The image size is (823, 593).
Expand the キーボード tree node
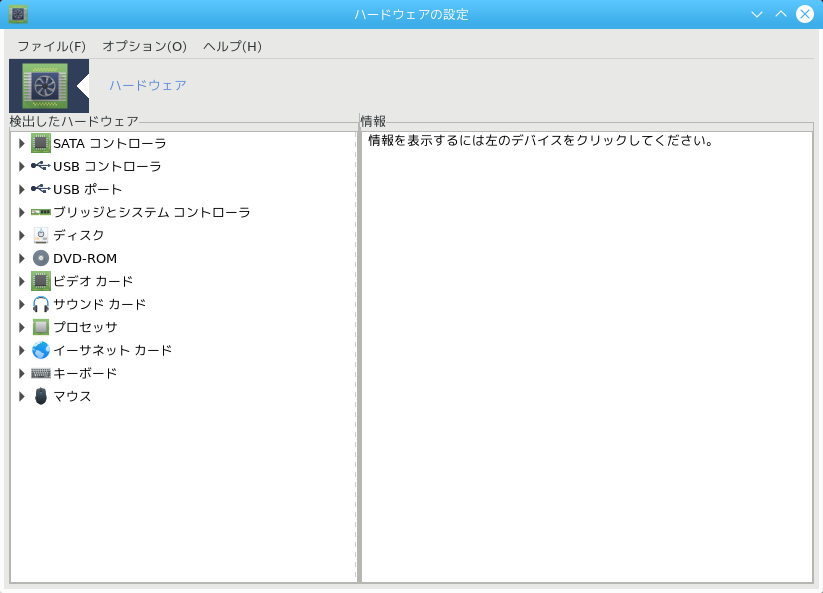[x=22, y=374]
